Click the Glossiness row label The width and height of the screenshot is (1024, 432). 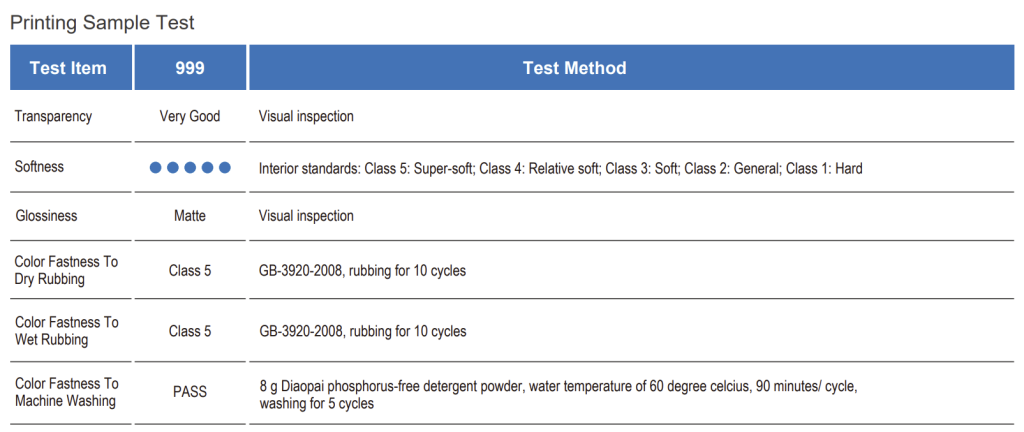(46, 215)
